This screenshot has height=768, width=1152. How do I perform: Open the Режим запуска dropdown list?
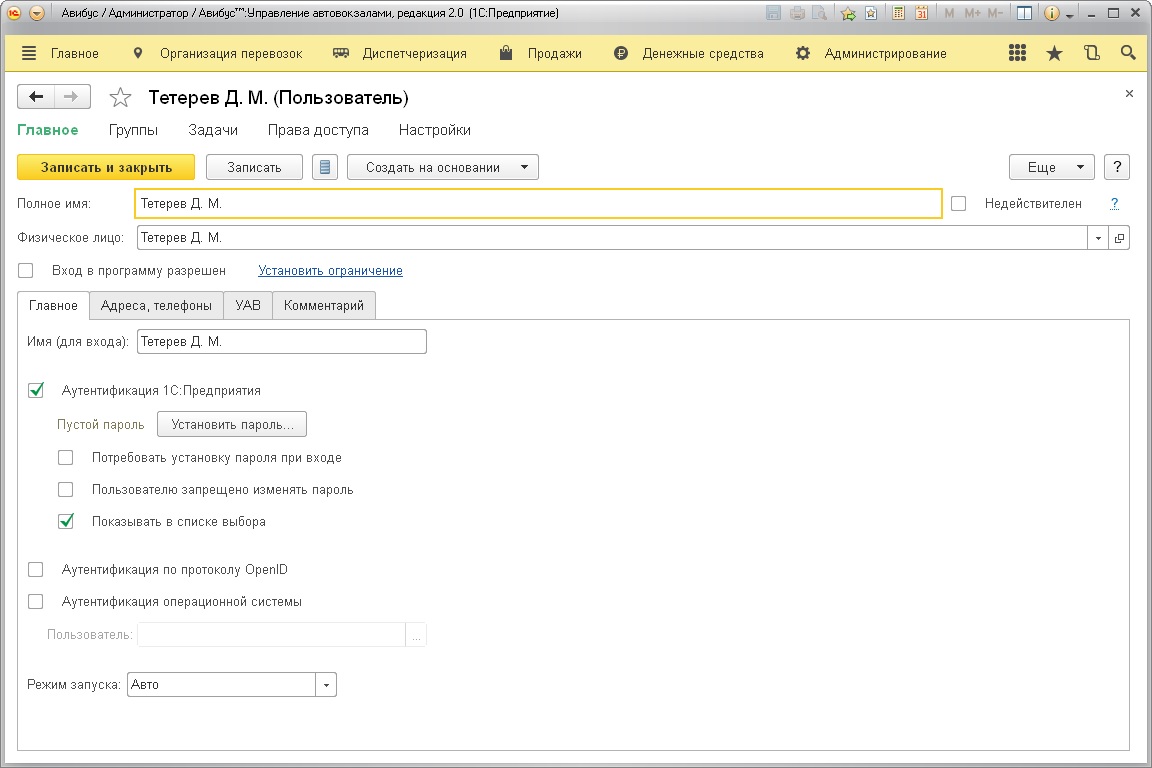(326, 685)
